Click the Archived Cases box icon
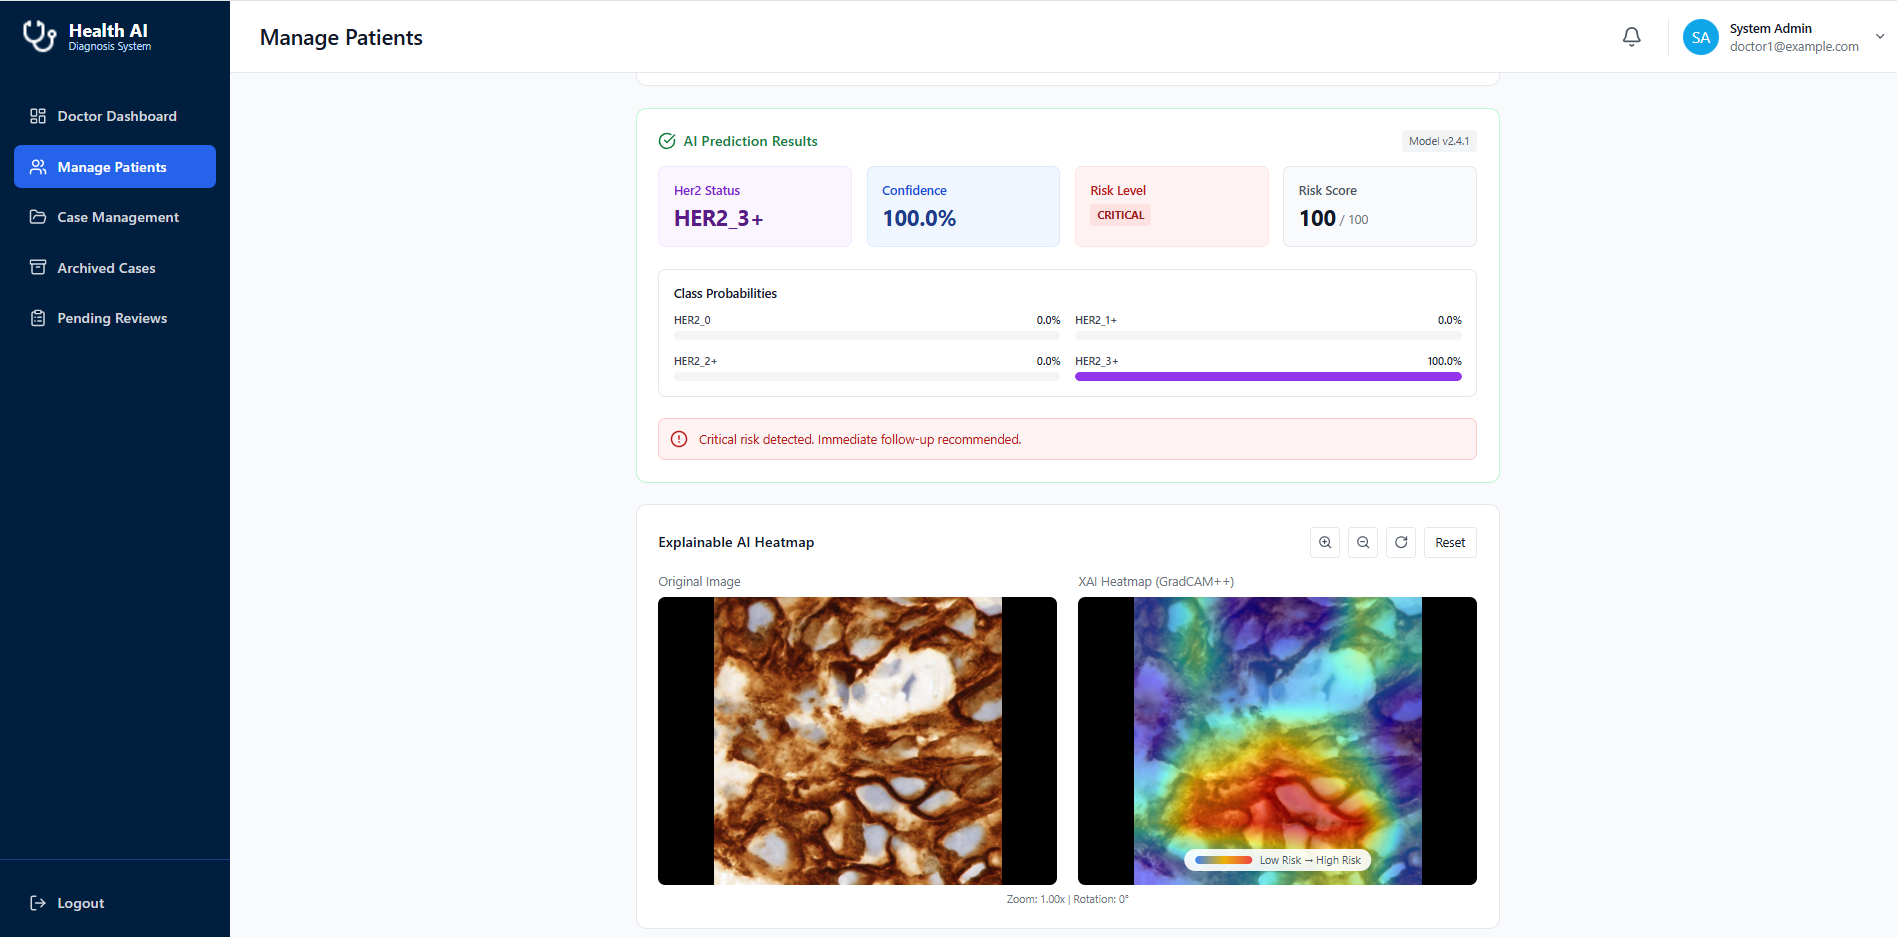 tap(38, 267)
